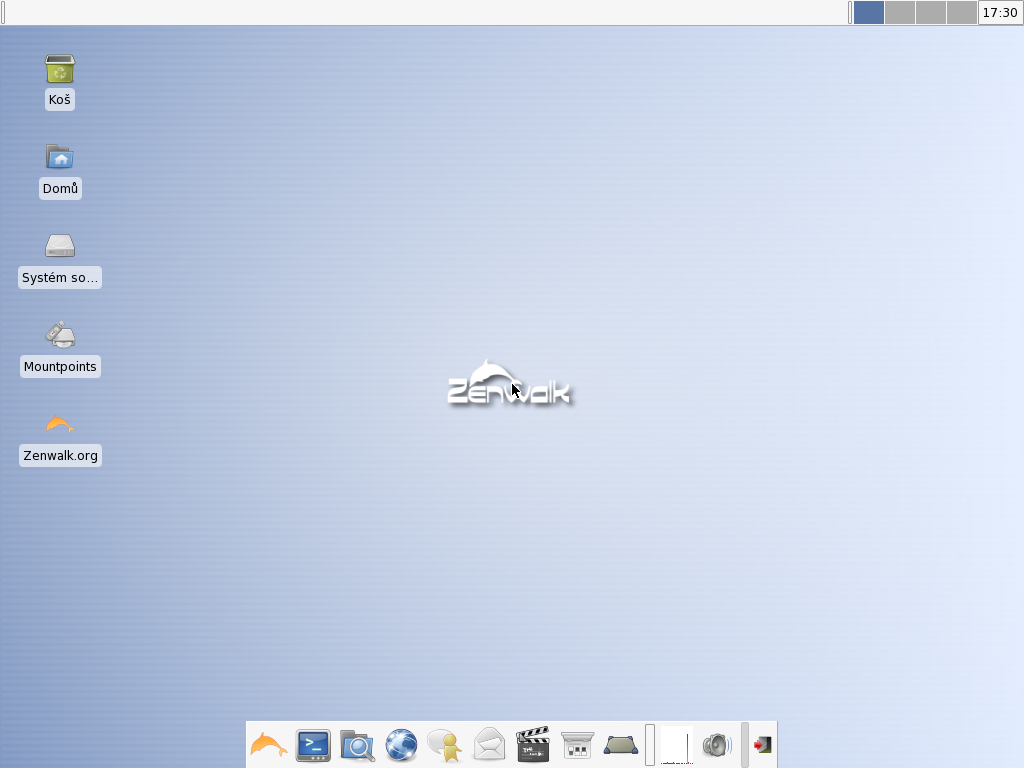Click the Systém so... label text
This screenshot has height=768, width=1024.
(x=59, y=278)
